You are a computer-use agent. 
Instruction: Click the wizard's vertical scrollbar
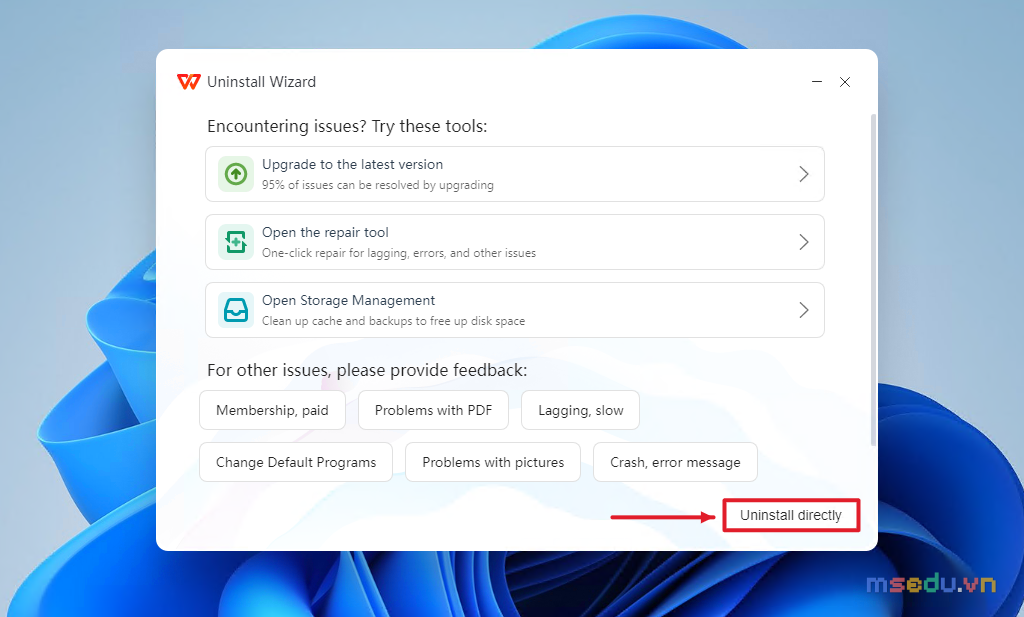point(873,281)
